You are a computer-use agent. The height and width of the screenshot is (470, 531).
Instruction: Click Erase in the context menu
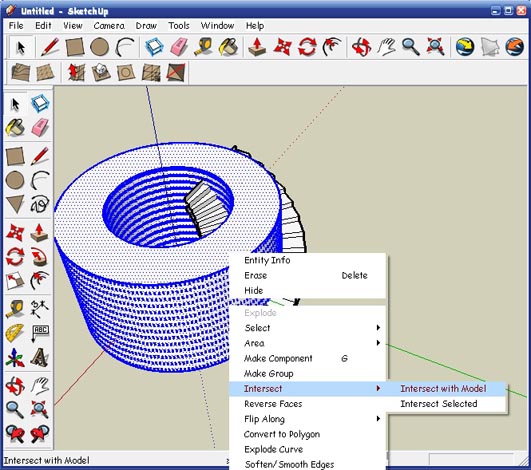tap(307, 275)
